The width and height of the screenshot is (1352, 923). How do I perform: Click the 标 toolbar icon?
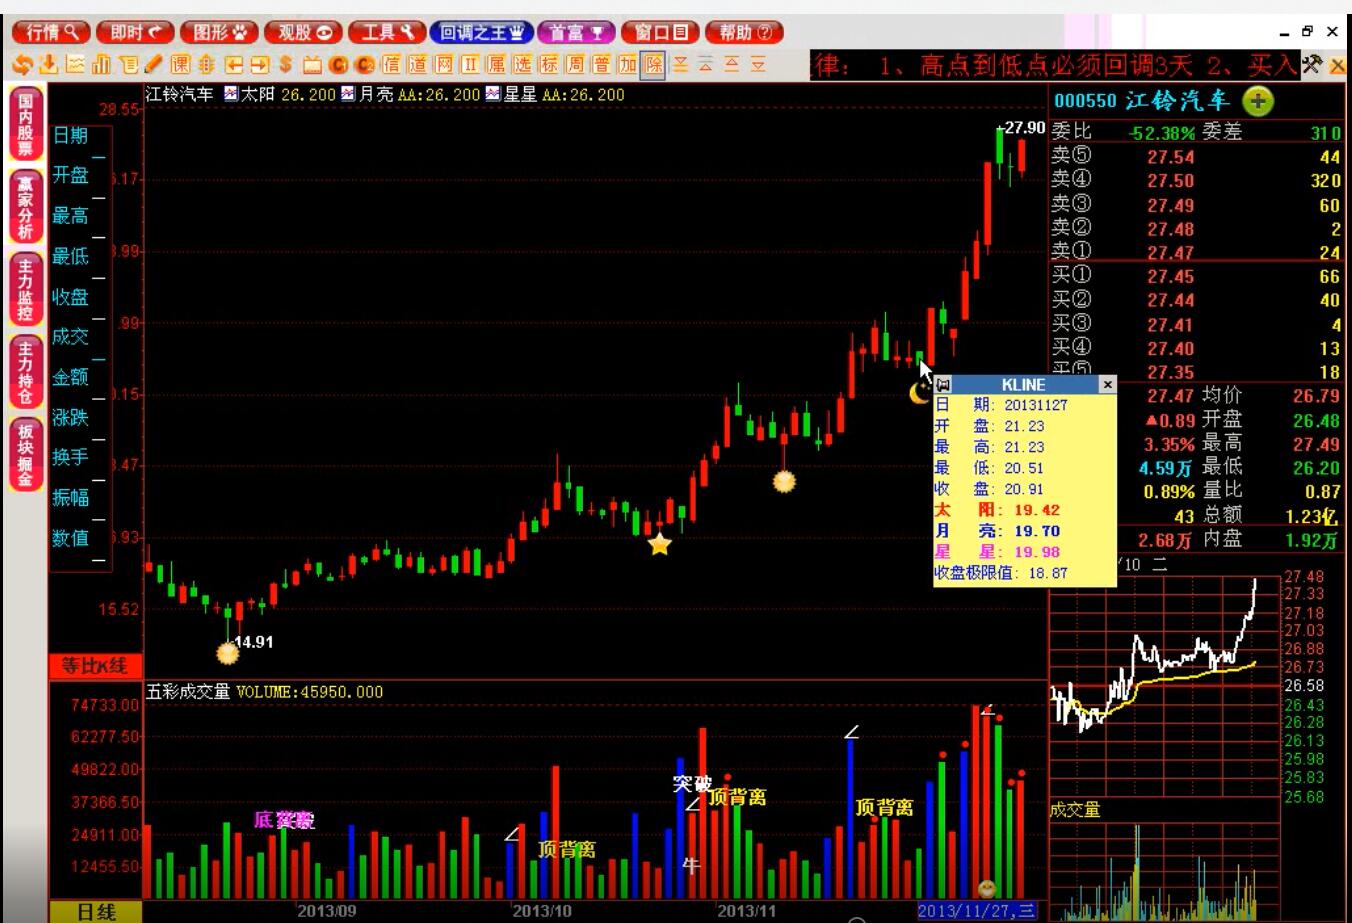(x=548, y=65)
